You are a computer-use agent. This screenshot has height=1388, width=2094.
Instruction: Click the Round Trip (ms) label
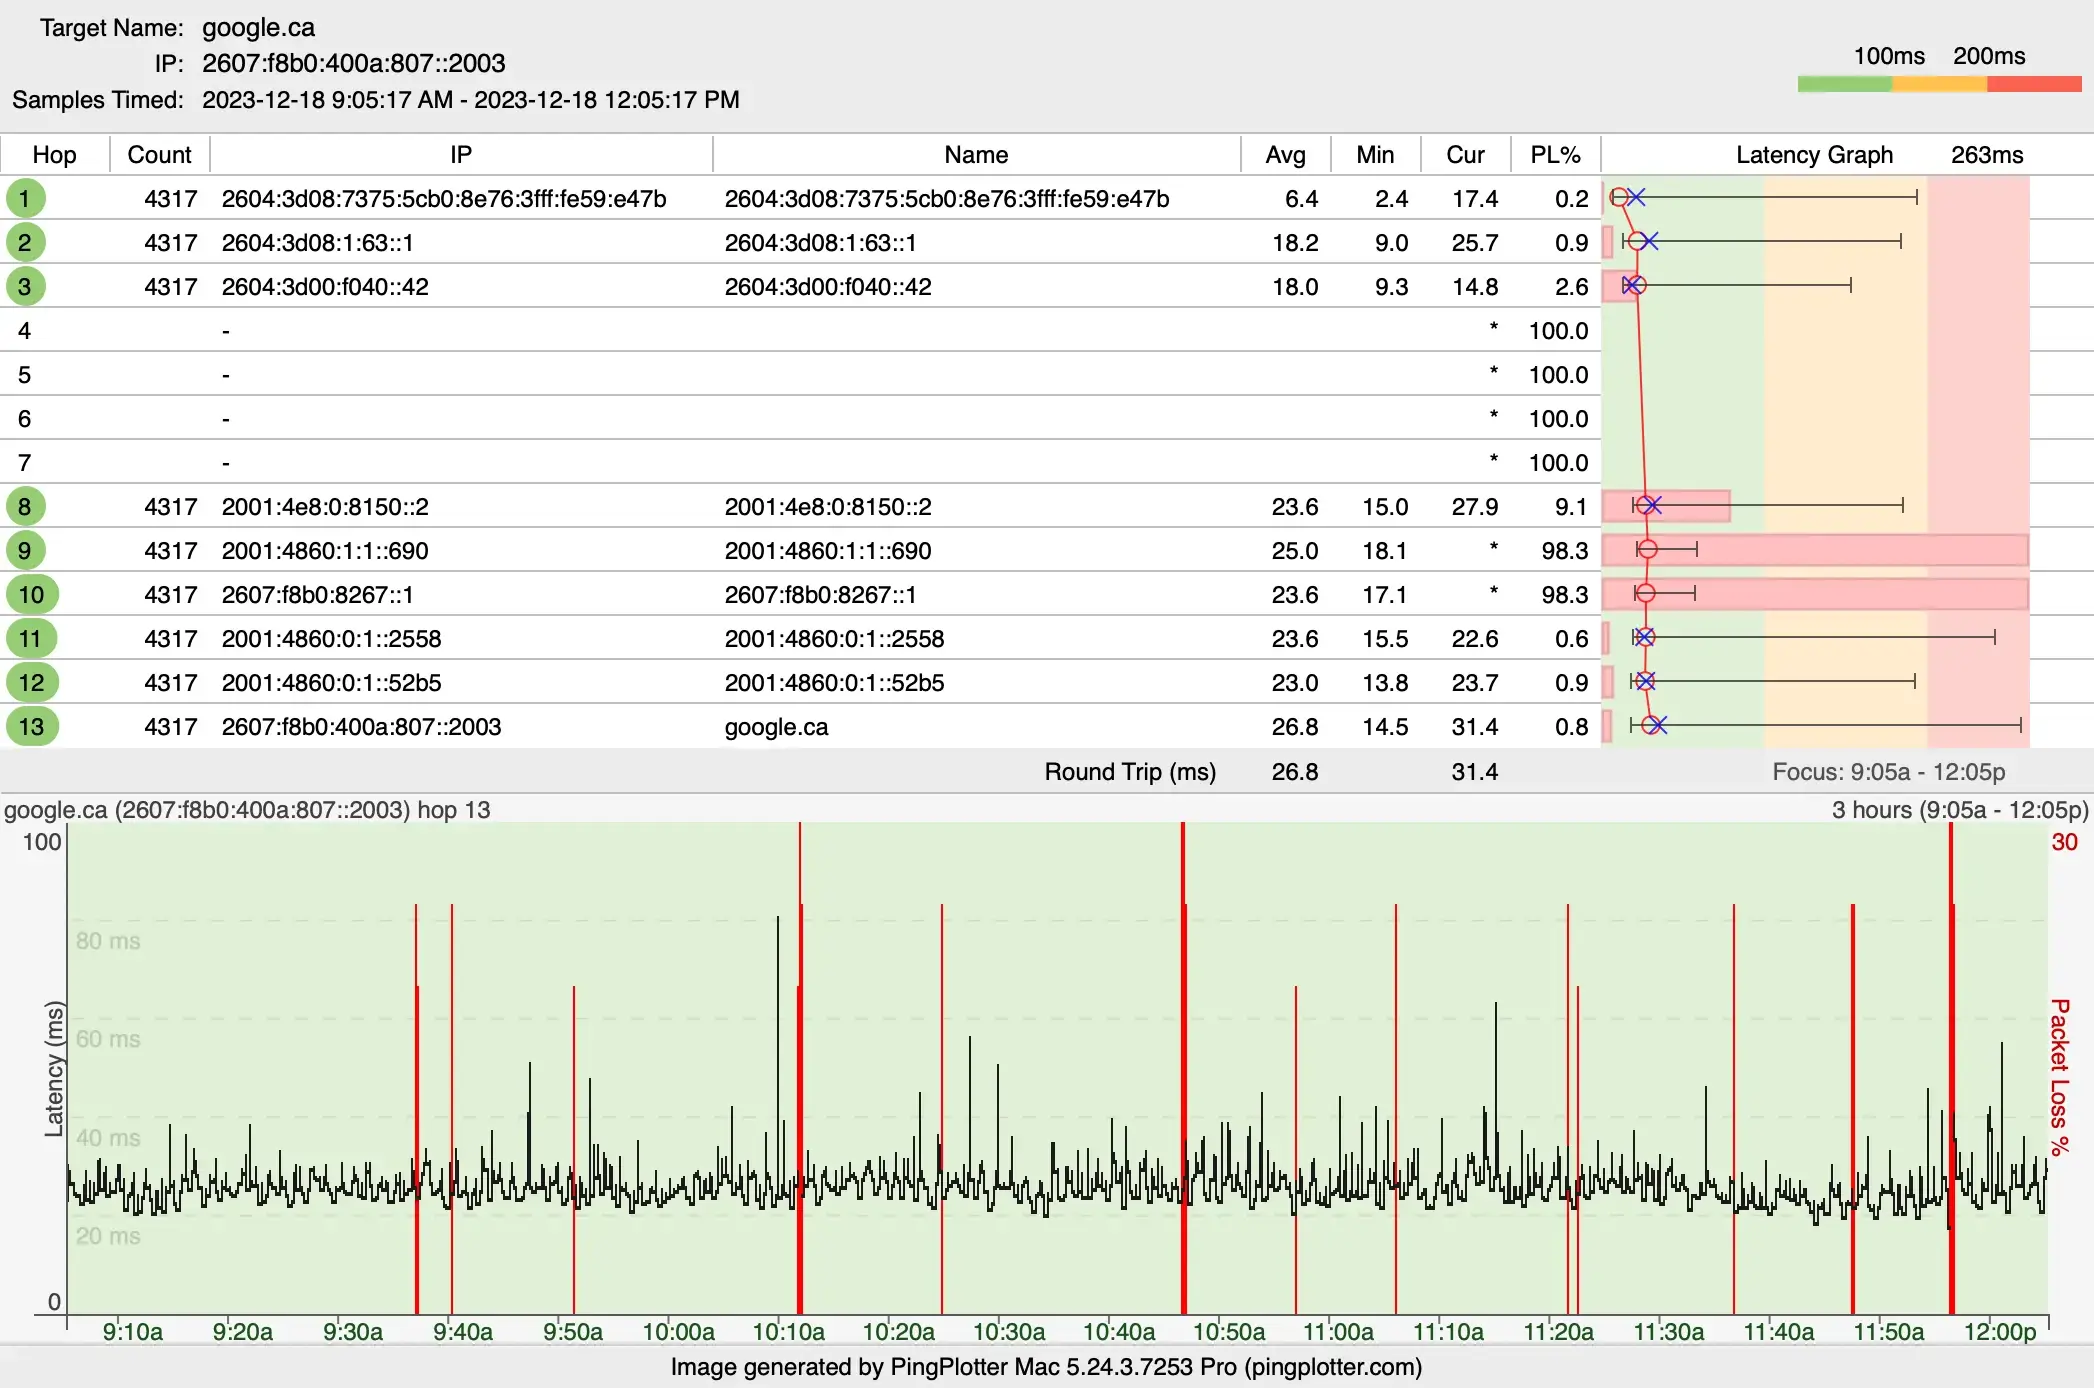1130,772
